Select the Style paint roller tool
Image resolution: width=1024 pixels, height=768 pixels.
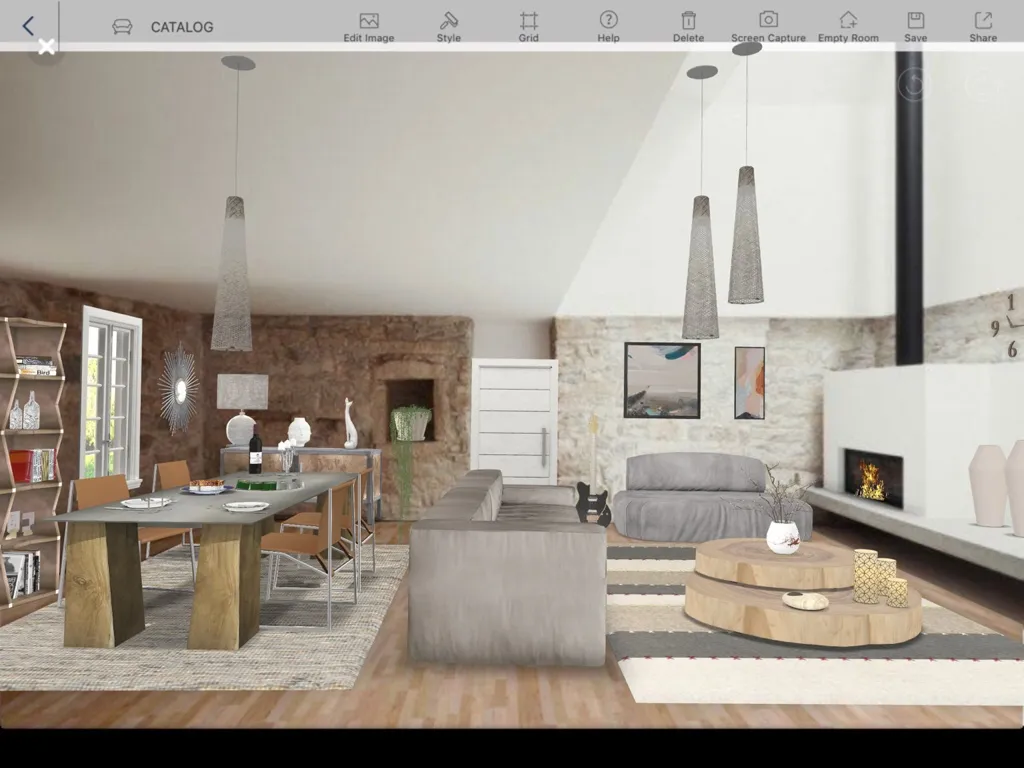point(449,27)
